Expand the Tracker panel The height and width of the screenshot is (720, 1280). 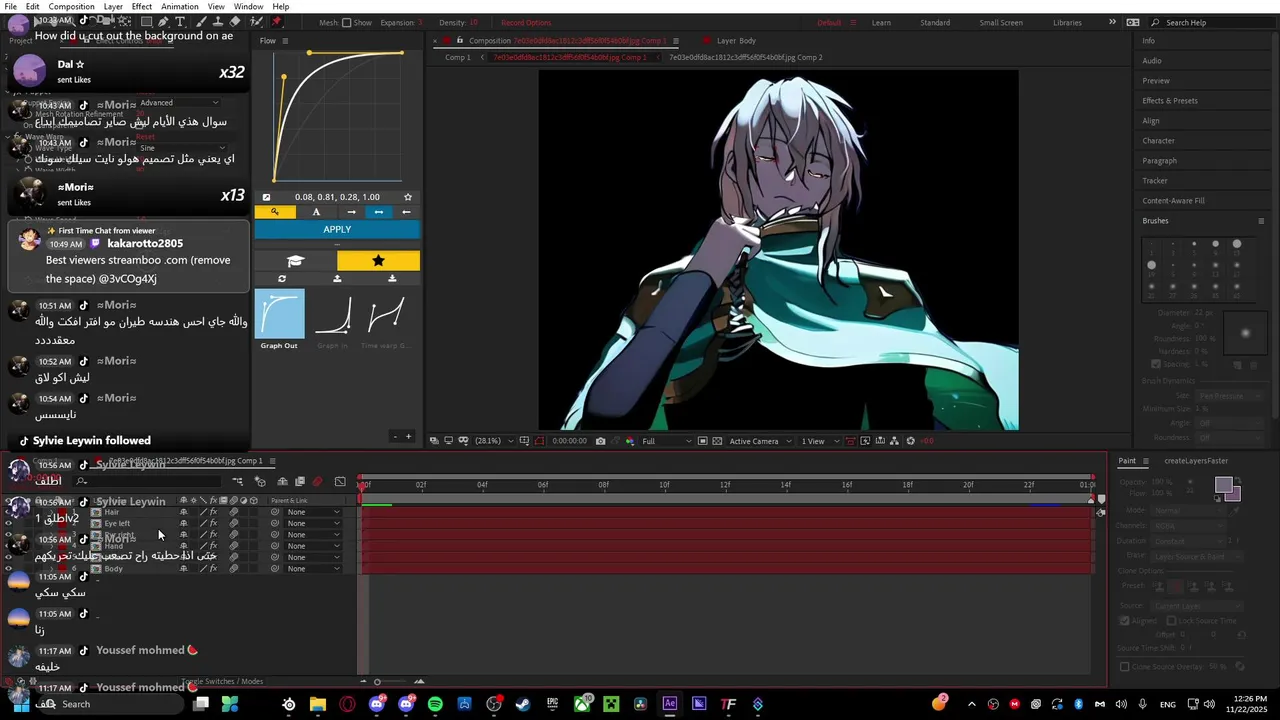click(1155, 181)
